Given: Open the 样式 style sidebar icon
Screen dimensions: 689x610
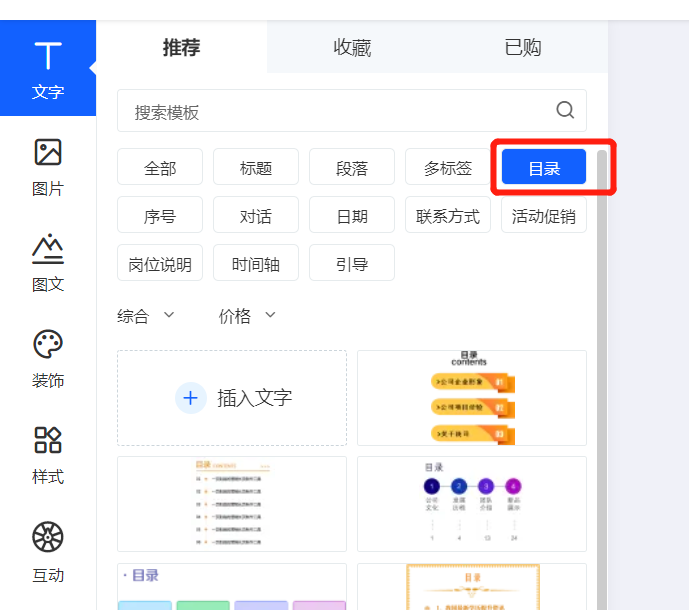Looking at the screenshot, I should coord(48,441).
